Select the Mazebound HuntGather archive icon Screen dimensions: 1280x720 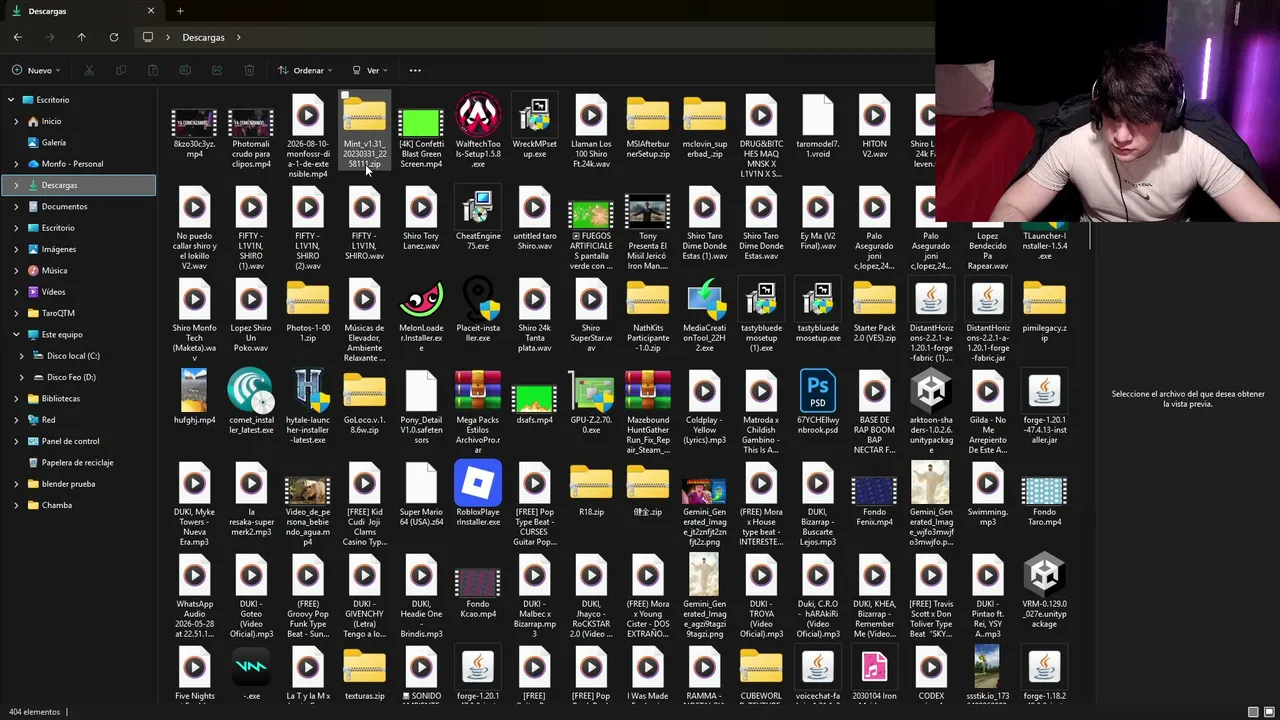(648, 391)
